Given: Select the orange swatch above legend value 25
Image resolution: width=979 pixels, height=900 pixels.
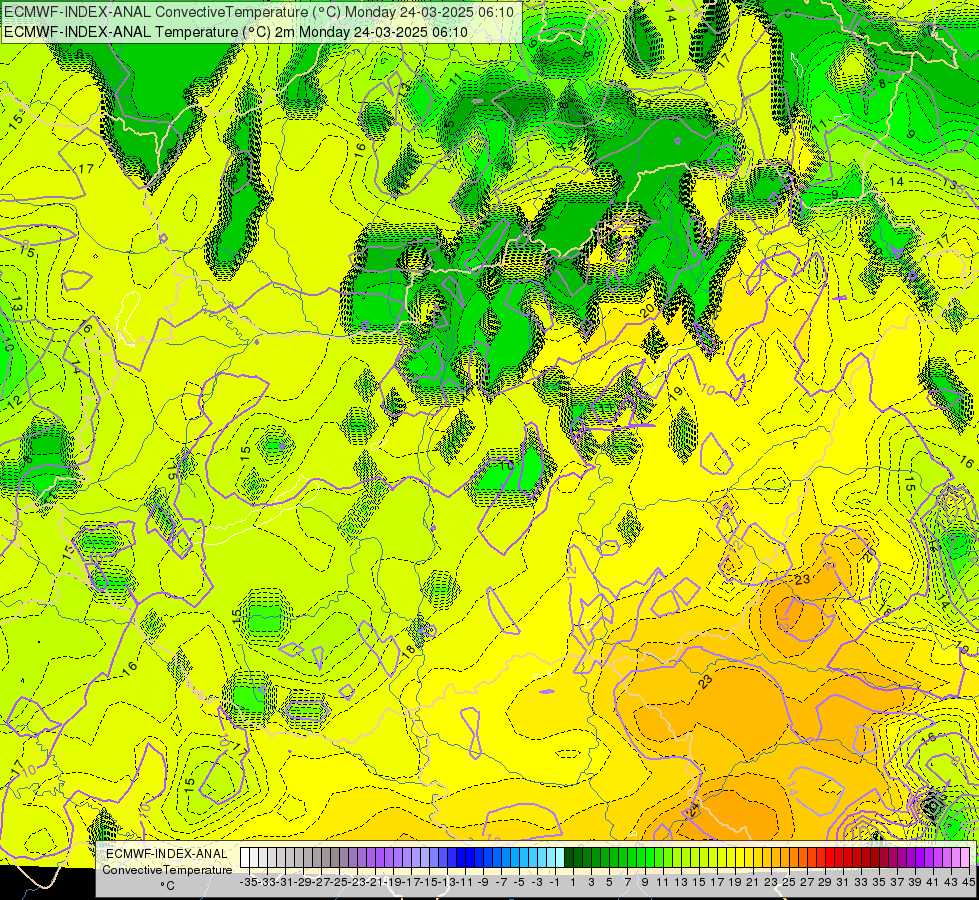Looking at the screenshot, I should click(785, 858).
